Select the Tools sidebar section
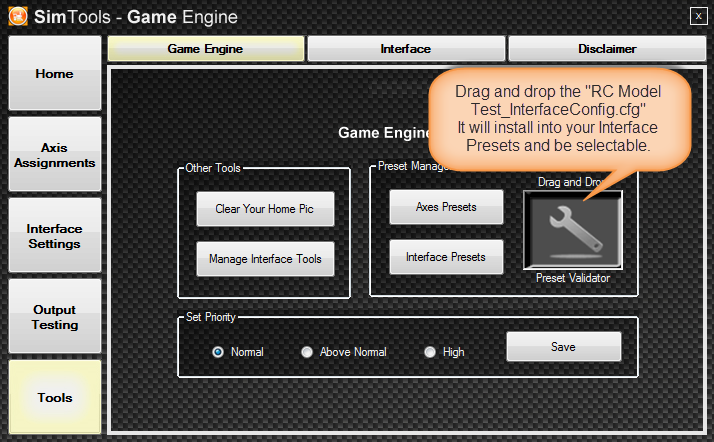The image size is (714, 442). 55,397
